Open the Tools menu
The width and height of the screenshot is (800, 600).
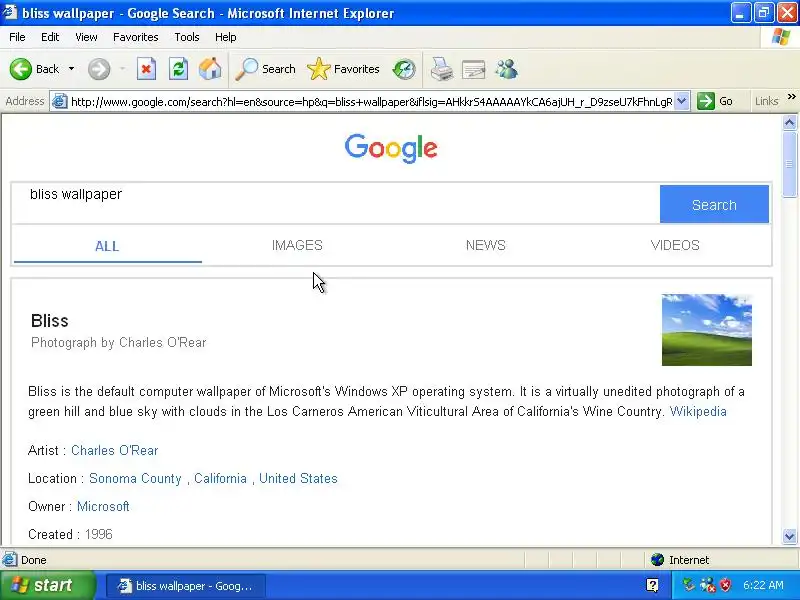(x=187, y=37)
